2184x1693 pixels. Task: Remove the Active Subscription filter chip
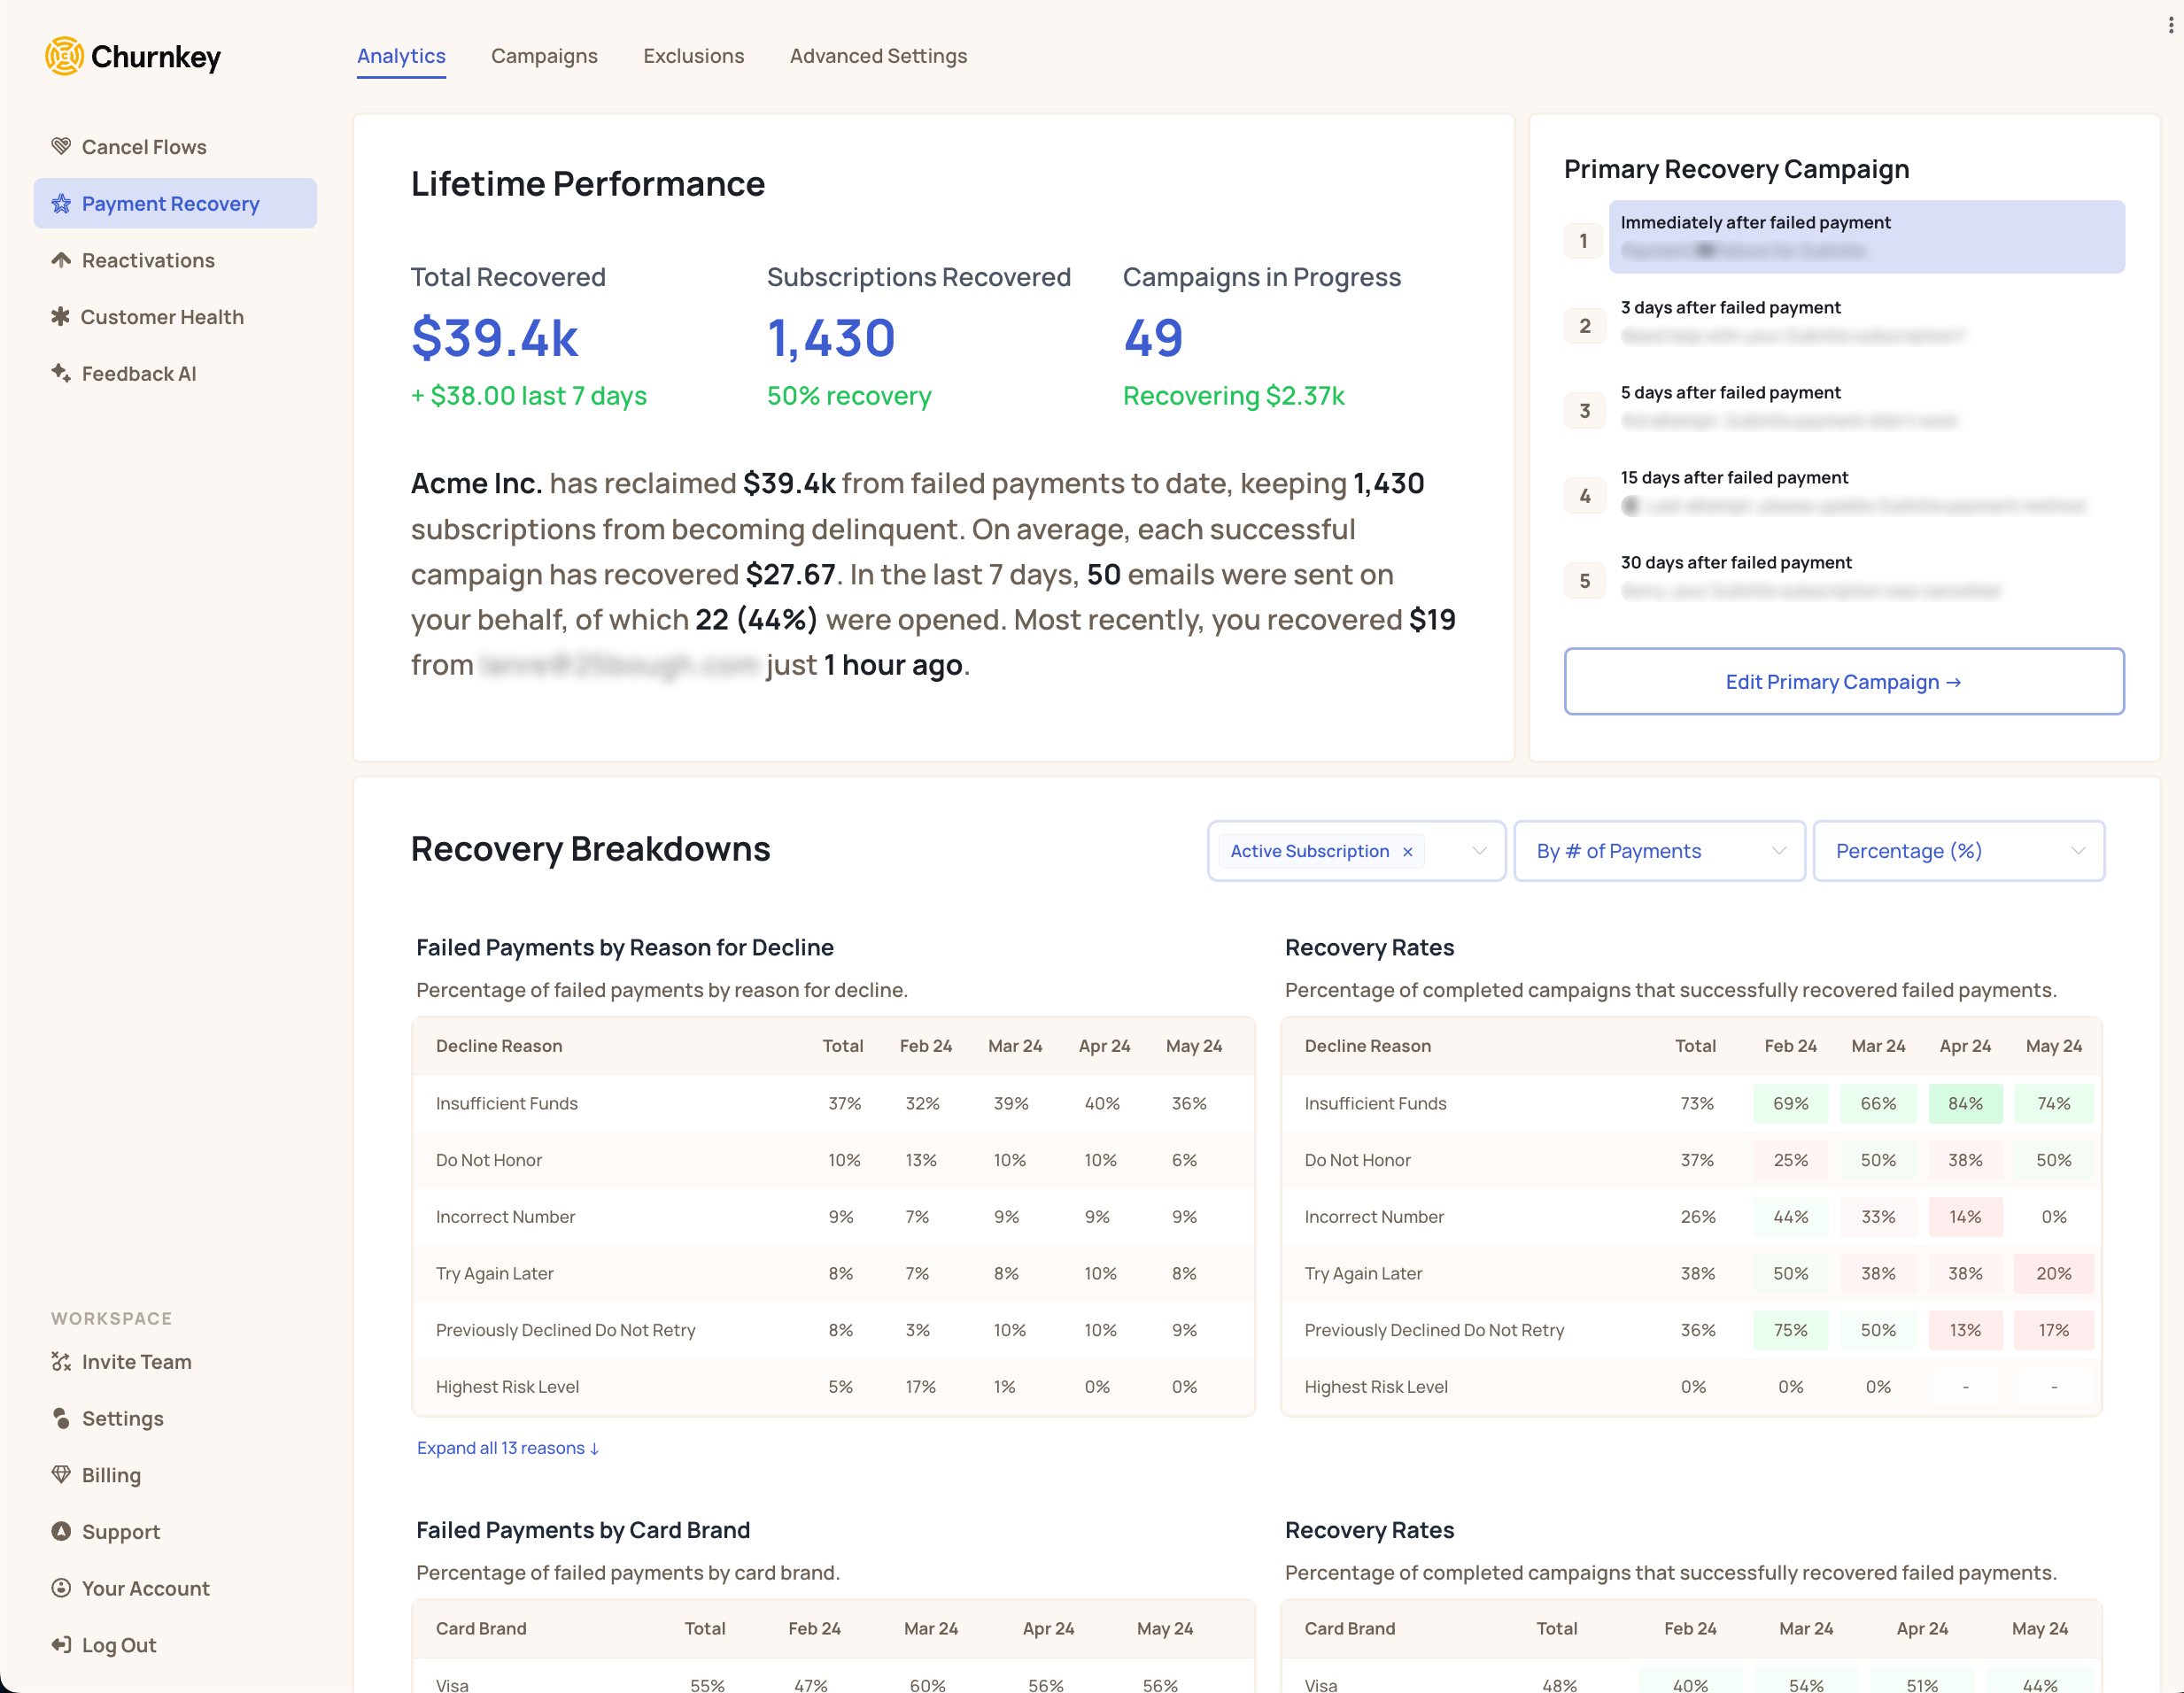point(1407,851)
